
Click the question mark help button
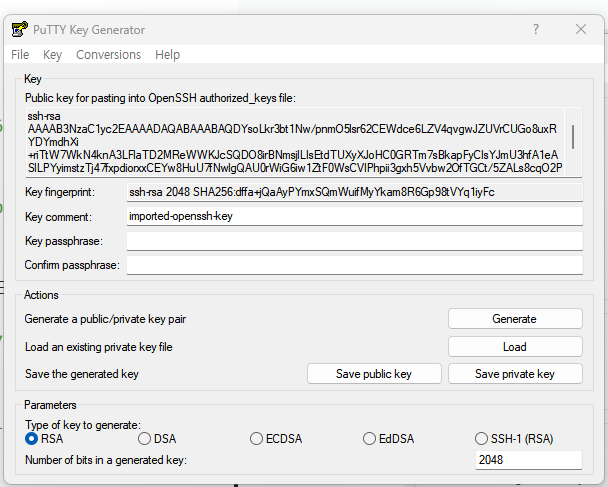pos(536,29)
